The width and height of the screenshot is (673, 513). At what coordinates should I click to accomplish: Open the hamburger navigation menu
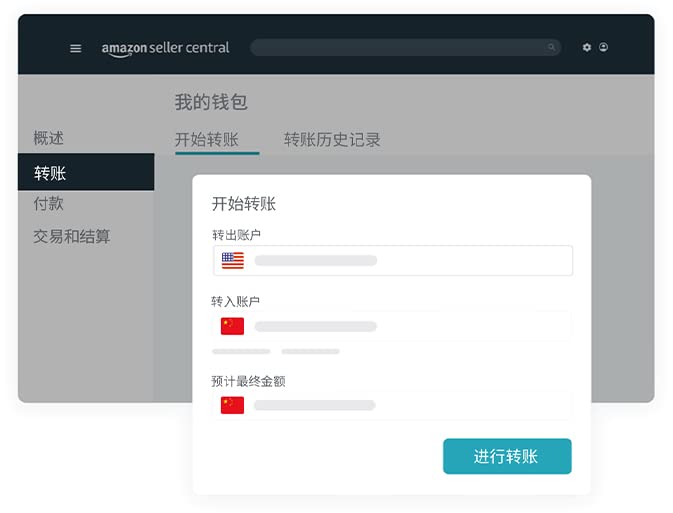point(75,48)
